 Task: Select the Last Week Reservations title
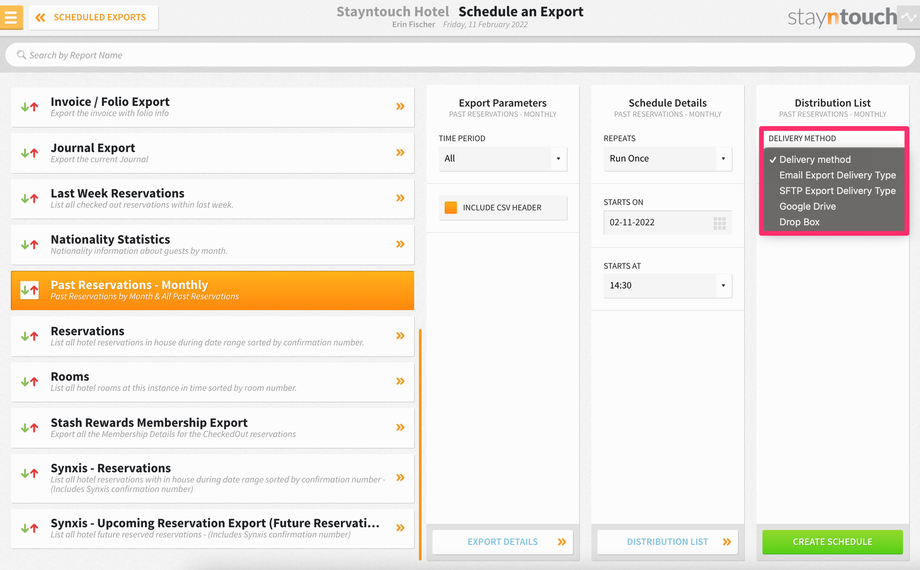pos(117,193)
